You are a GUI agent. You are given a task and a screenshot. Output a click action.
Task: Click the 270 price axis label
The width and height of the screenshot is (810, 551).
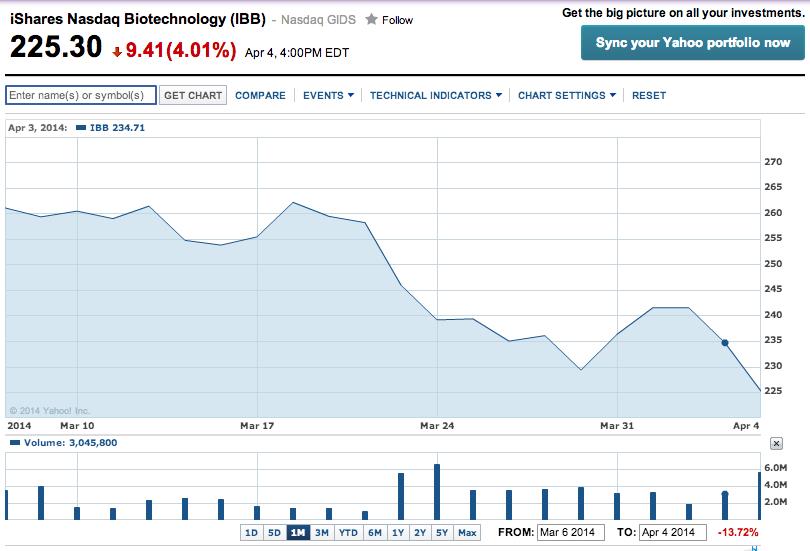coord(773,162)
